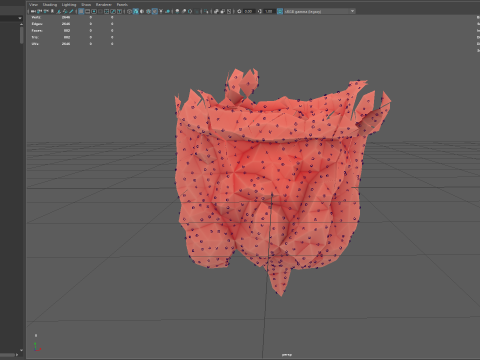Click the Gamma value field
The image size is (480, 360).
[x=269, y=11]
